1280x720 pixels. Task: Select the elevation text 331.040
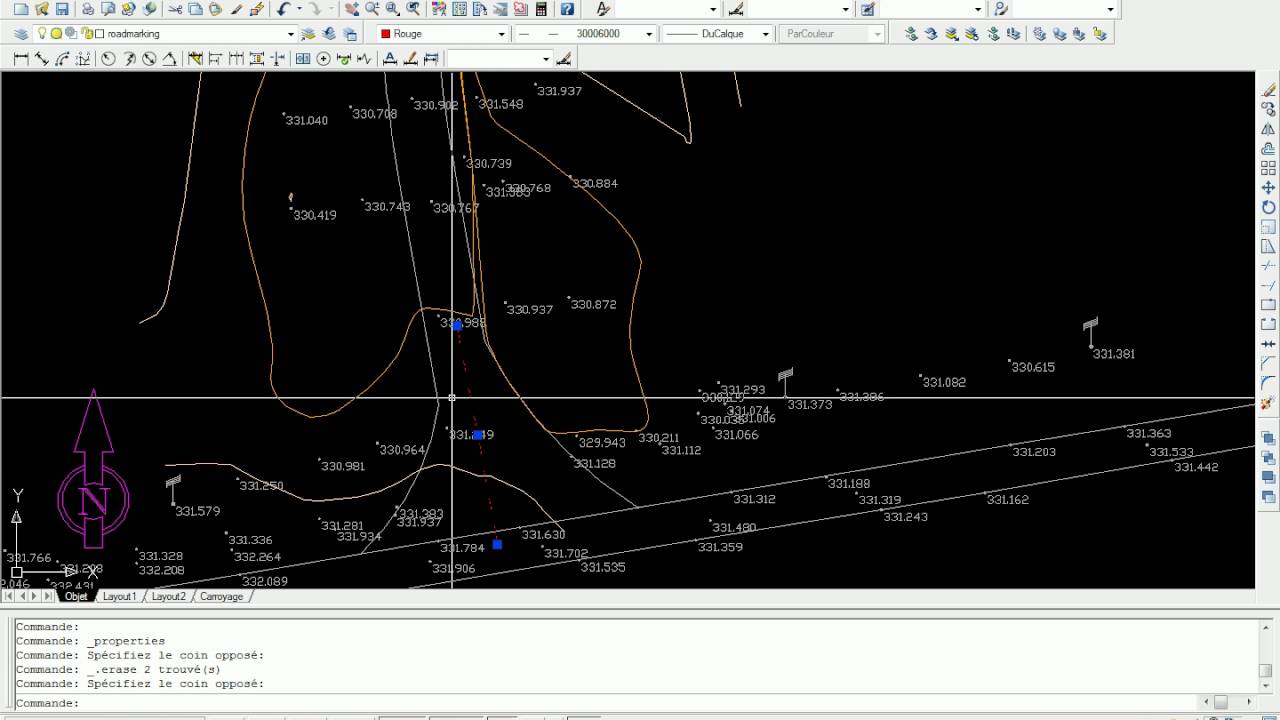[307, 120]
